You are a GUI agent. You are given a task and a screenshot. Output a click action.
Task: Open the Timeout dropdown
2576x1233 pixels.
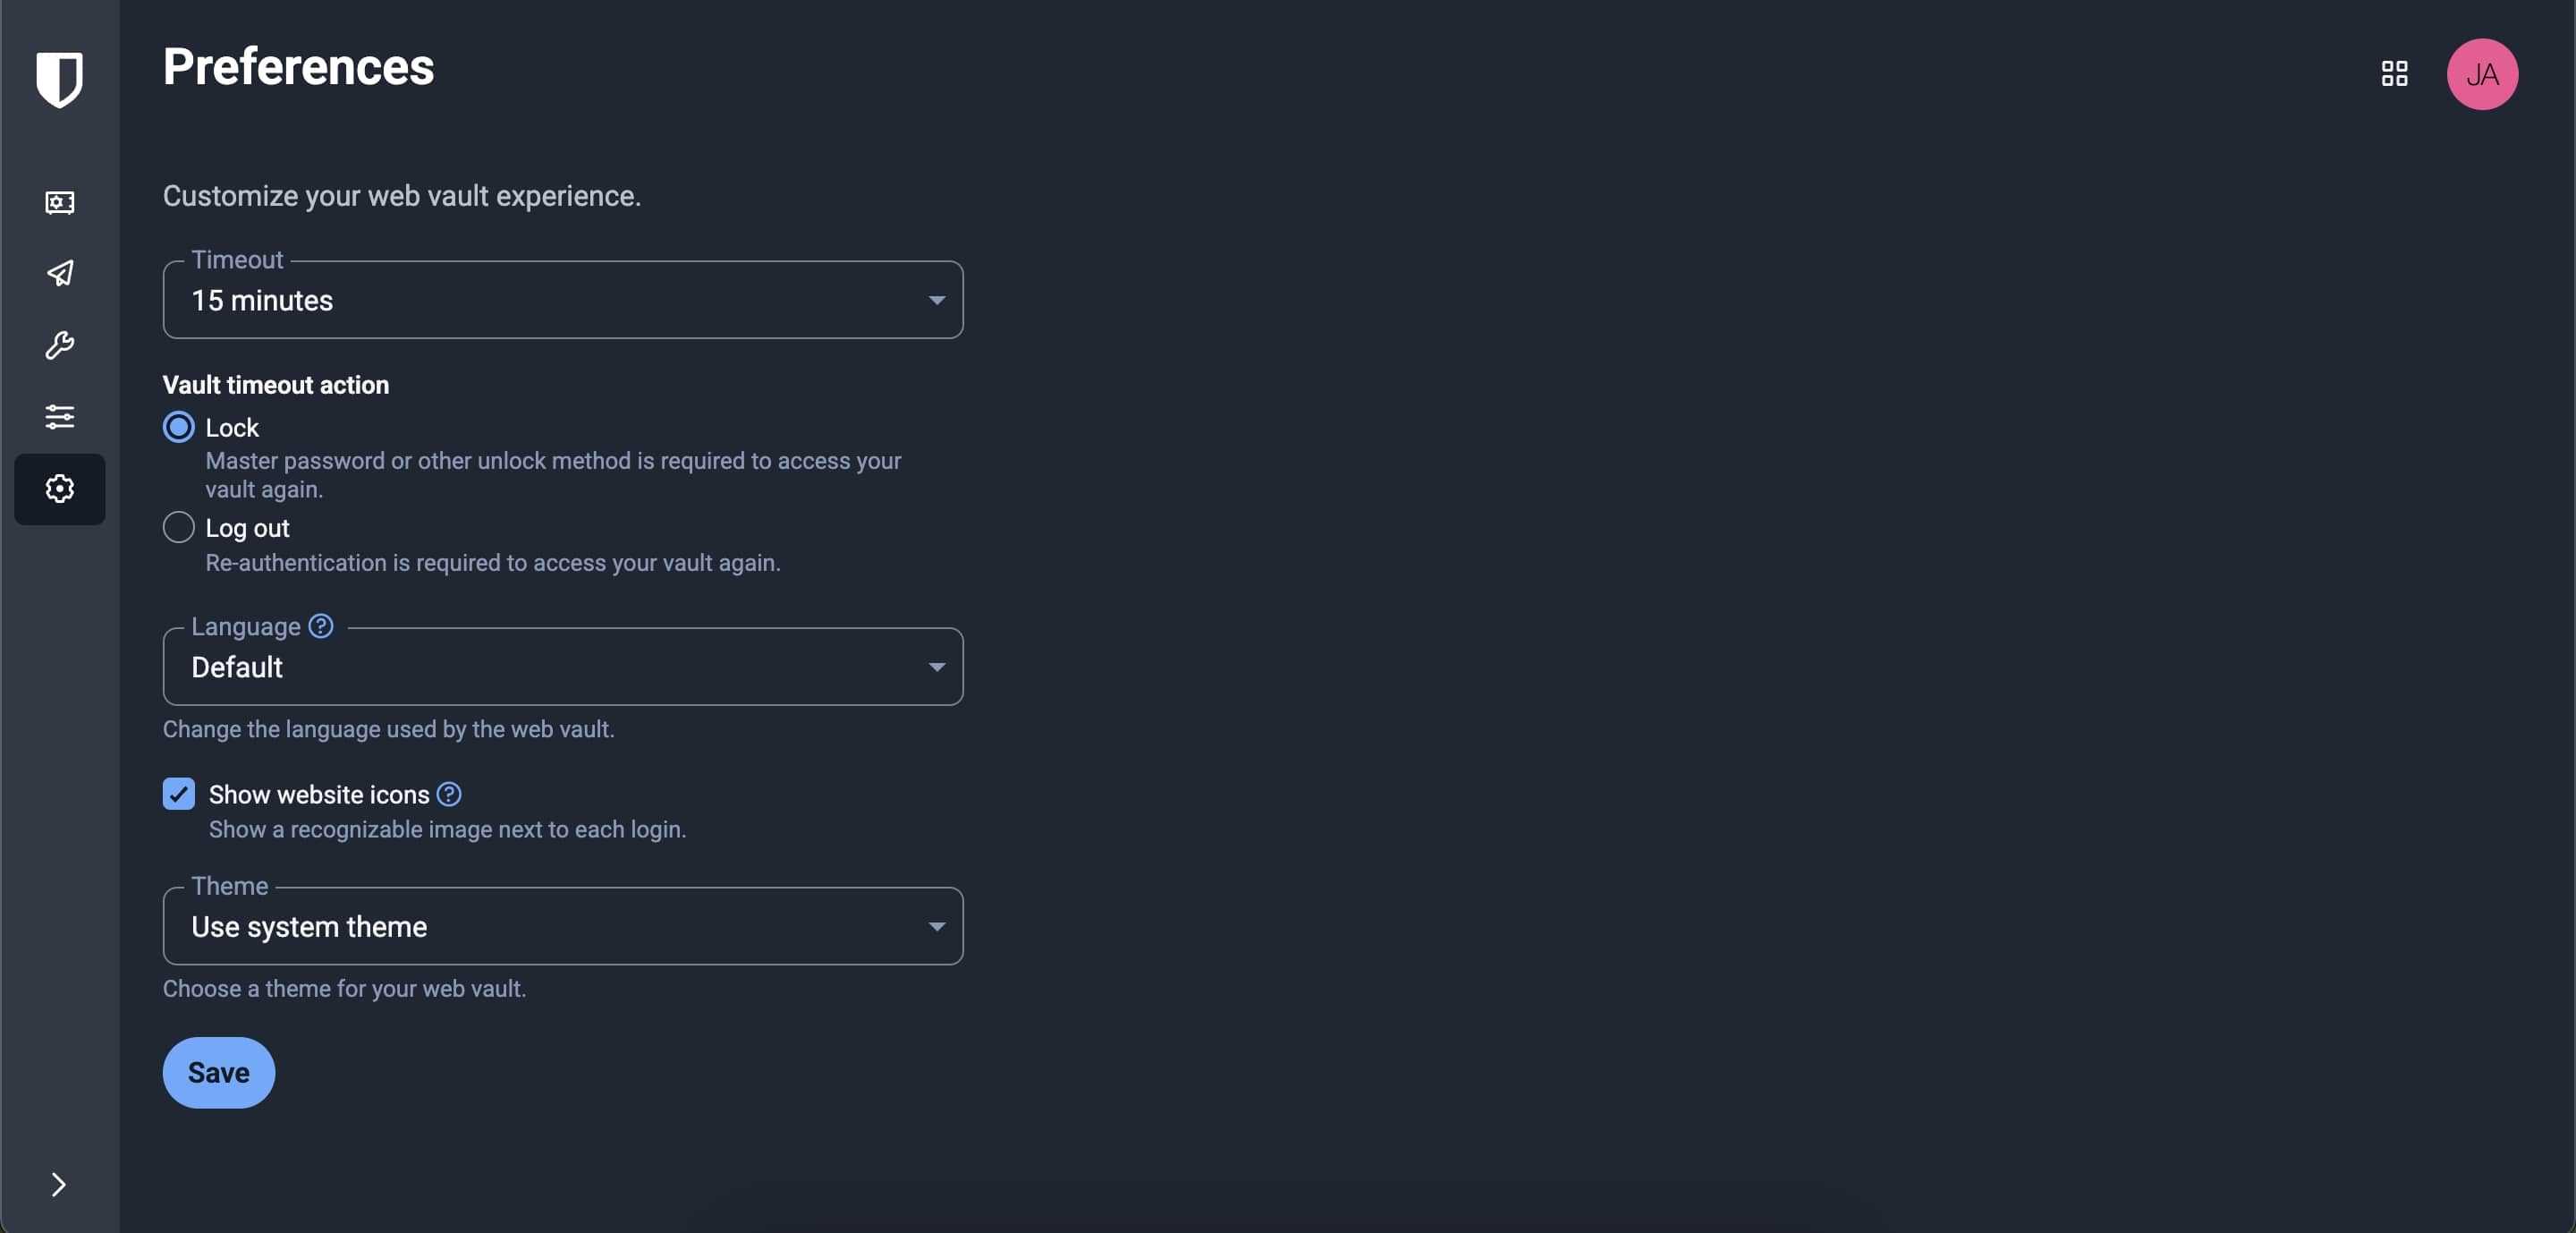coord(562,300)
